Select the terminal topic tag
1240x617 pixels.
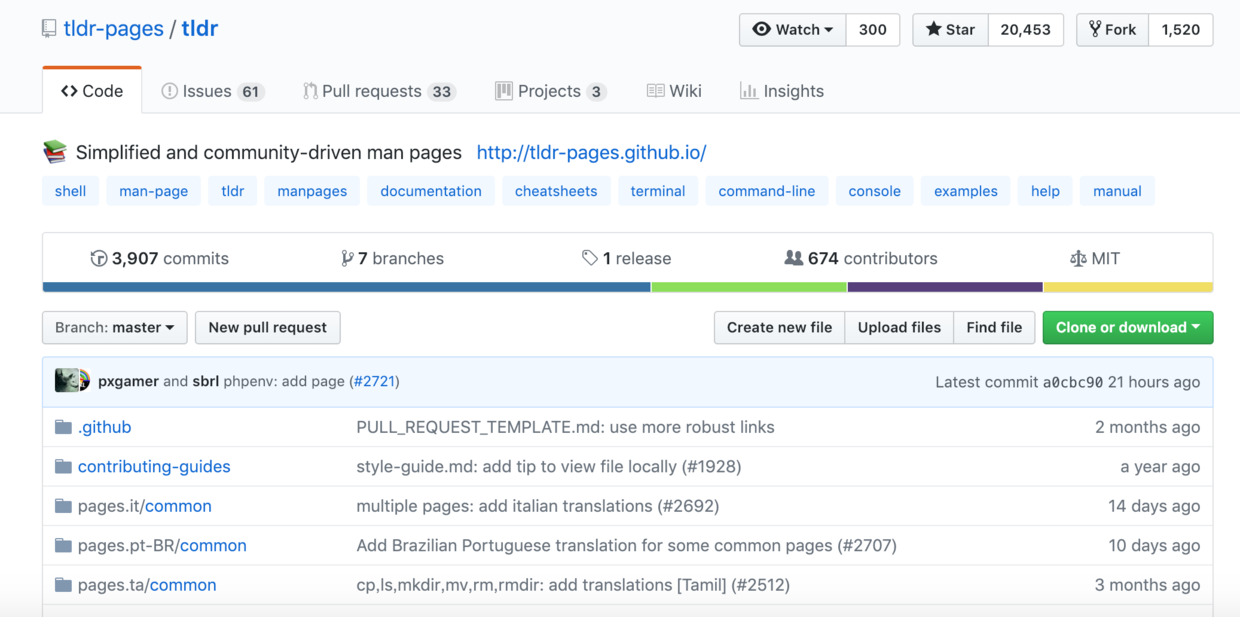tap(658, 191)
